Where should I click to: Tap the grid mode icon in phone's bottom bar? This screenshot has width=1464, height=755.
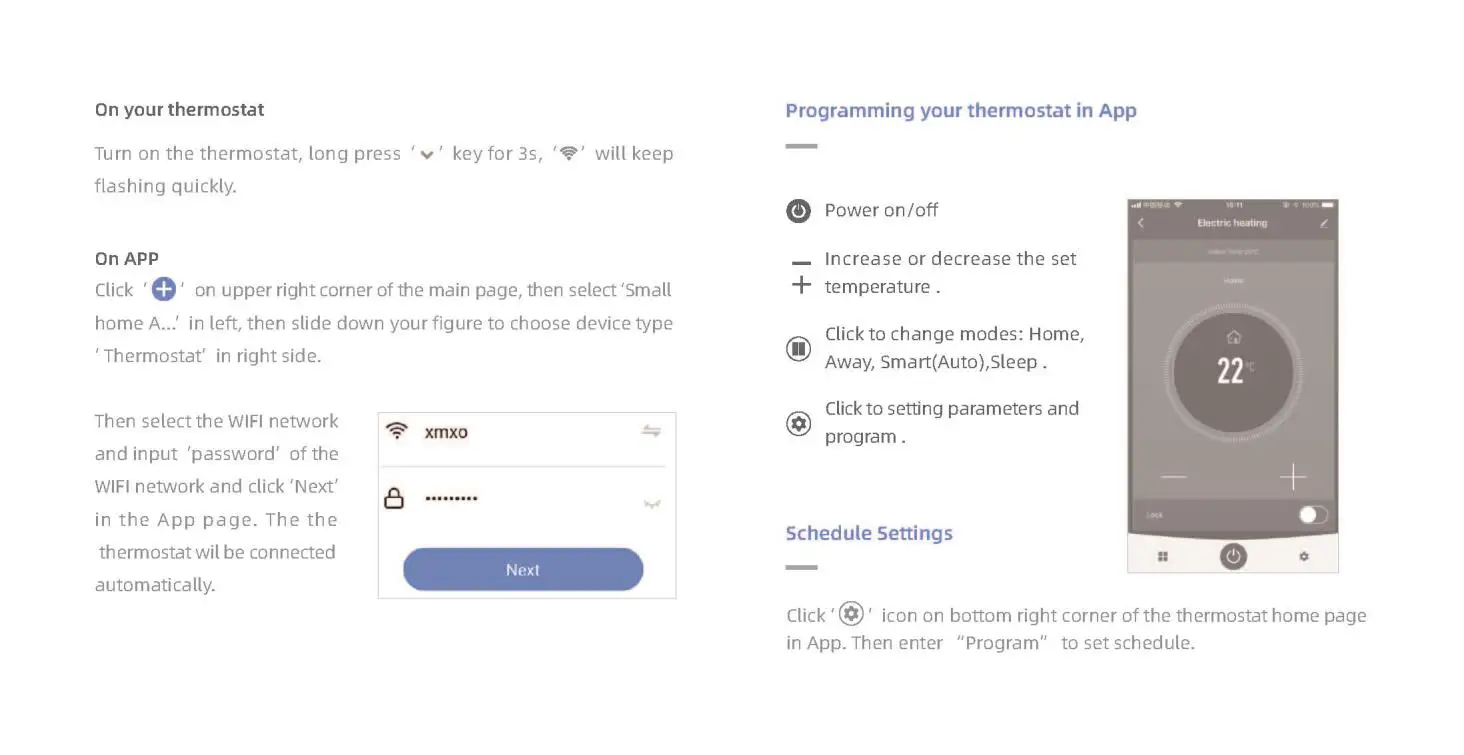pos(1163,556)
